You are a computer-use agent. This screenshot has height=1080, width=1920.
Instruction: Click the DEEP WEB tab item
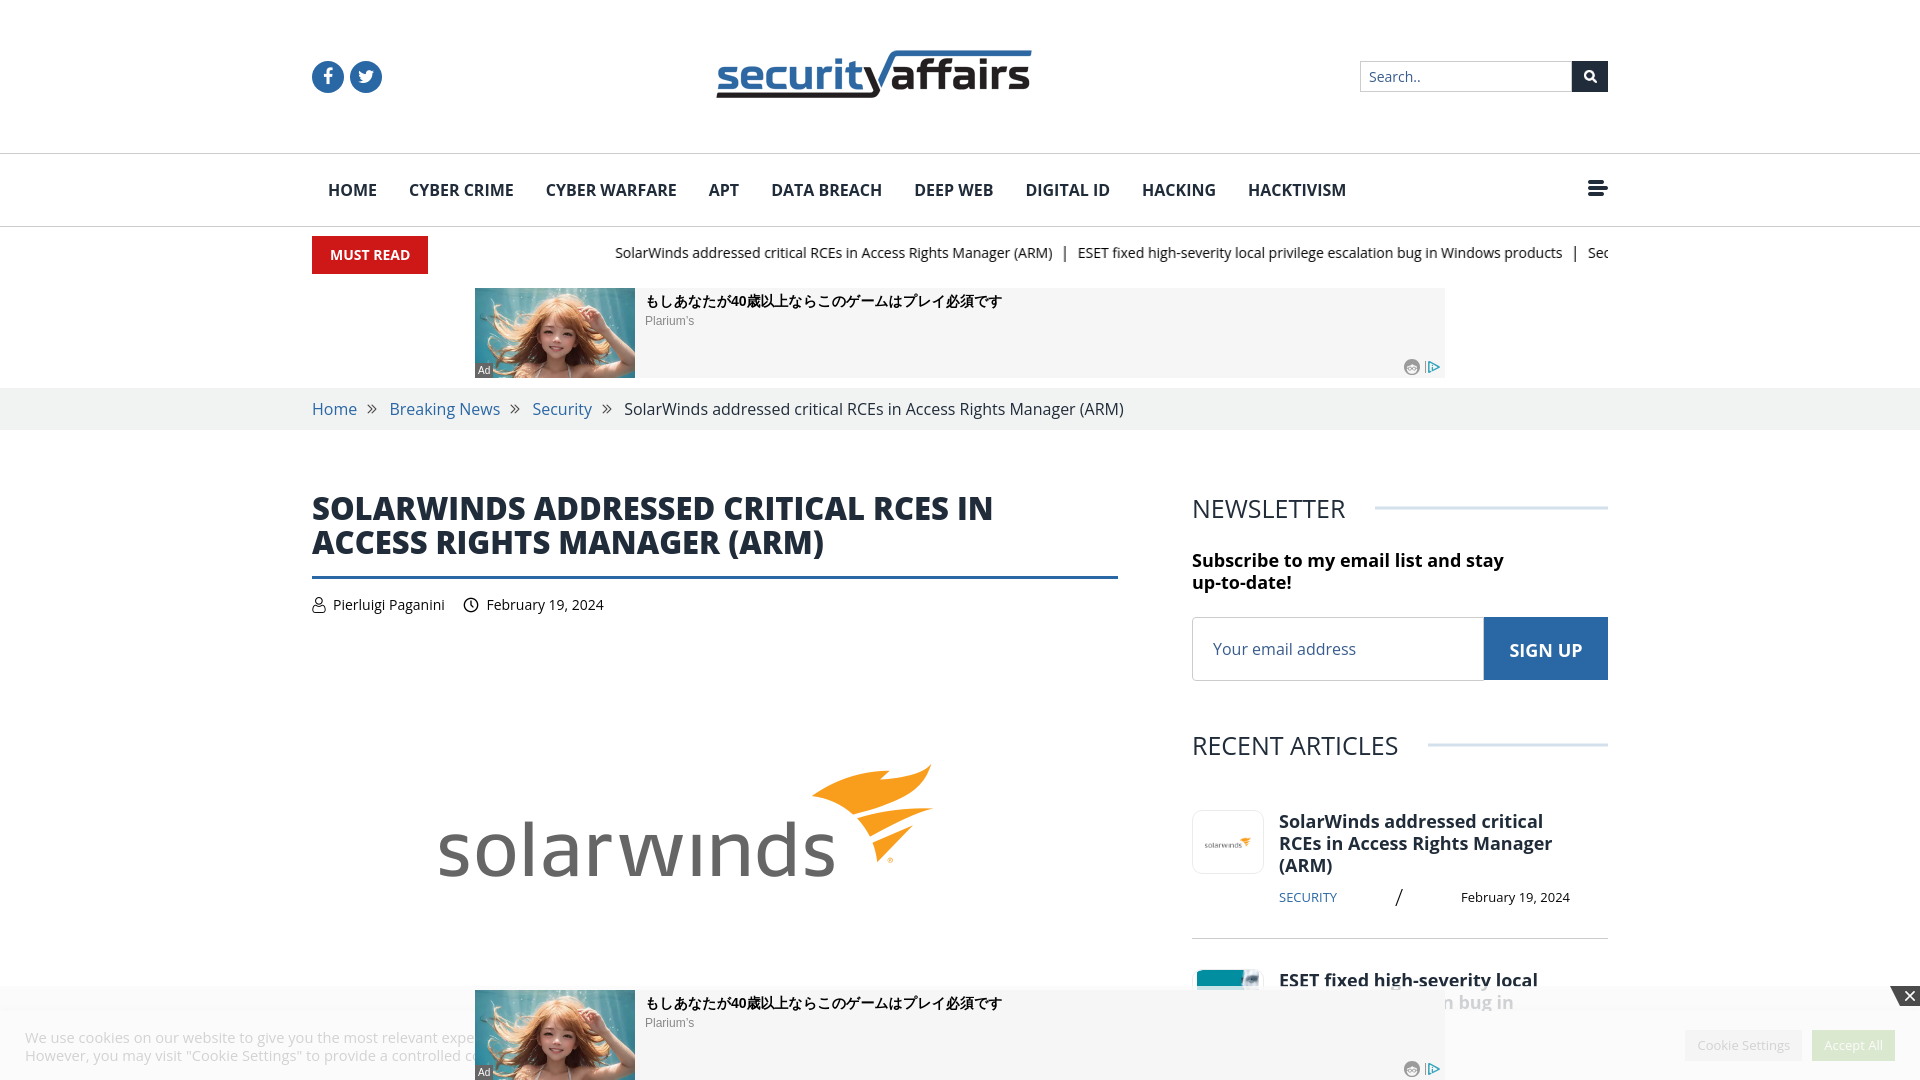click(953, 190)
